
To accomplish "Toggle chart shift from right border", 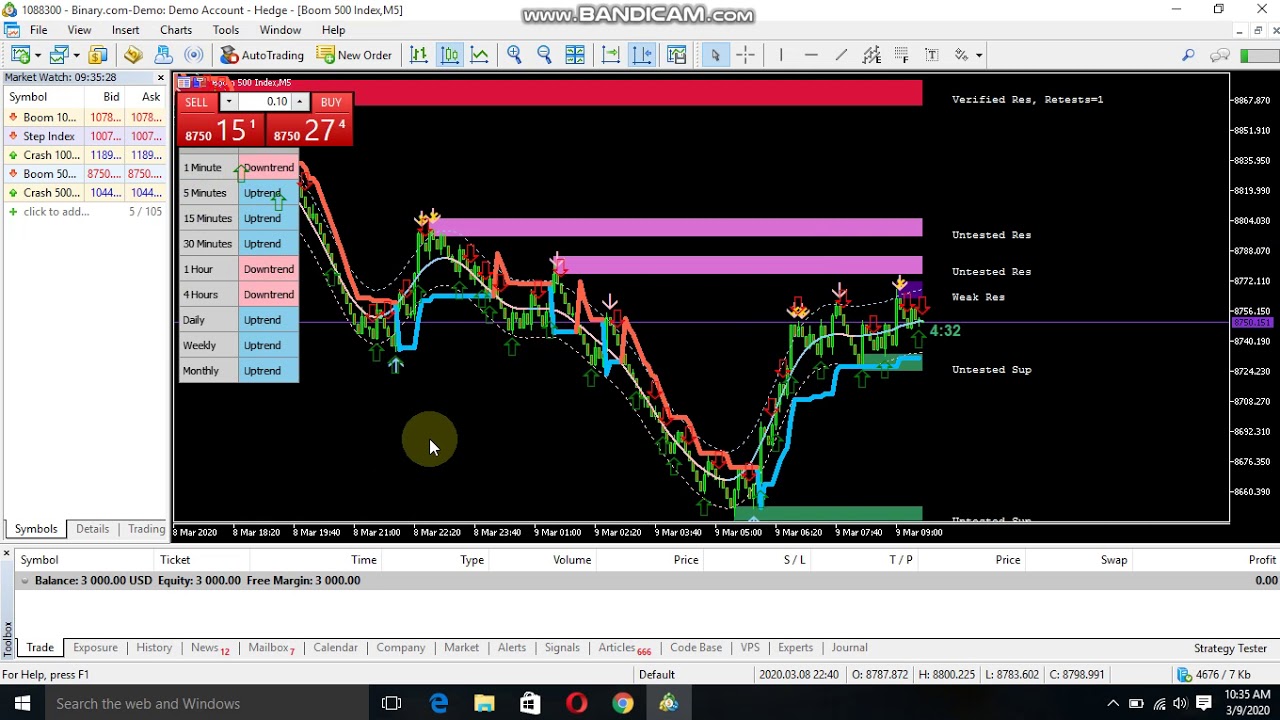I will pyautogui.click(x=642, y=55).
